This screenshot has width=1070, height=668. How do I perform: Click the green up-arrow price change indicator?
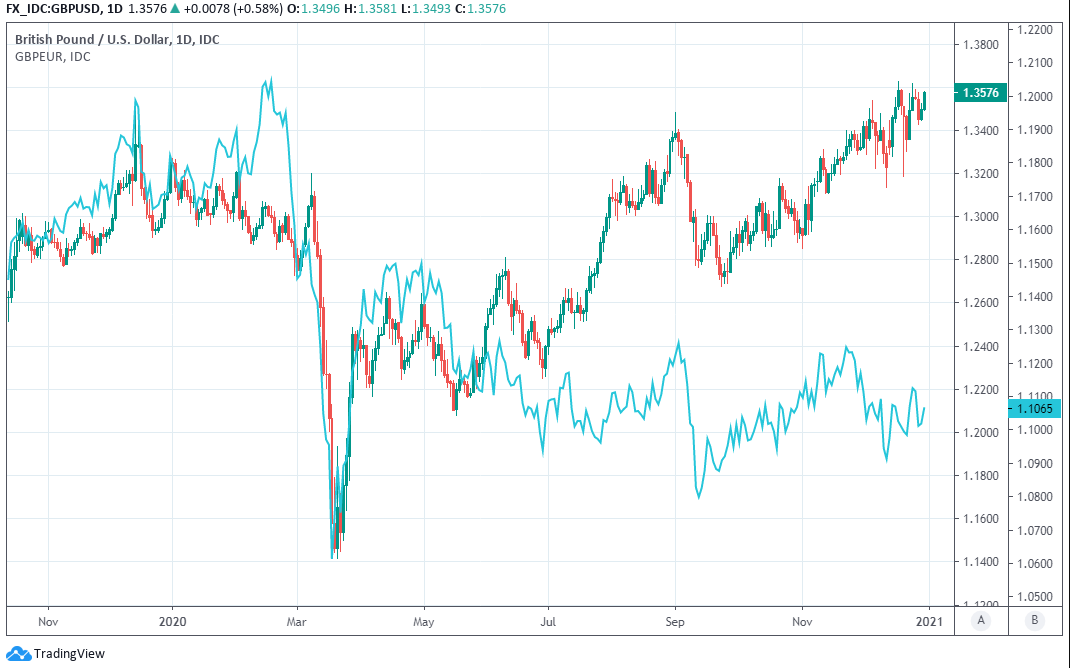(x=177, y=9)
